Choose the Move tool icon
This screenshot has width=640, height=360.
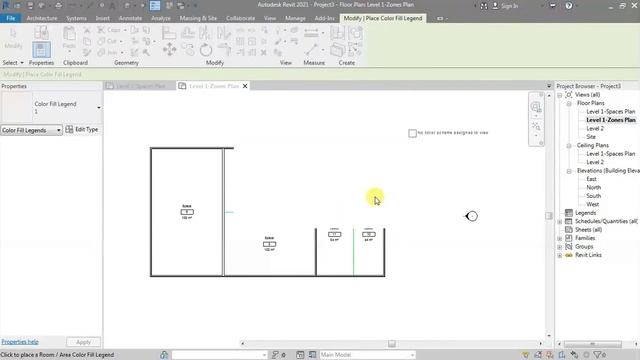169,50
